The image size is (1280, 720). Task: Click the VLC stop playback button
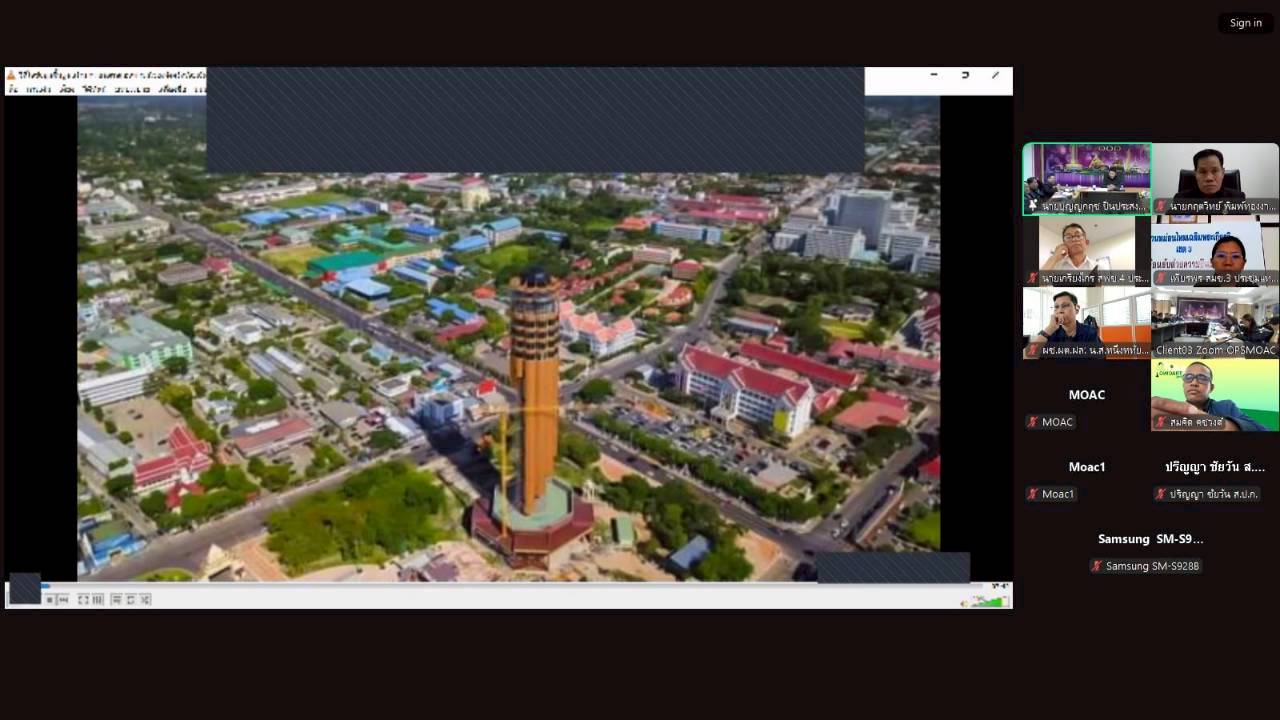point(50,600)
